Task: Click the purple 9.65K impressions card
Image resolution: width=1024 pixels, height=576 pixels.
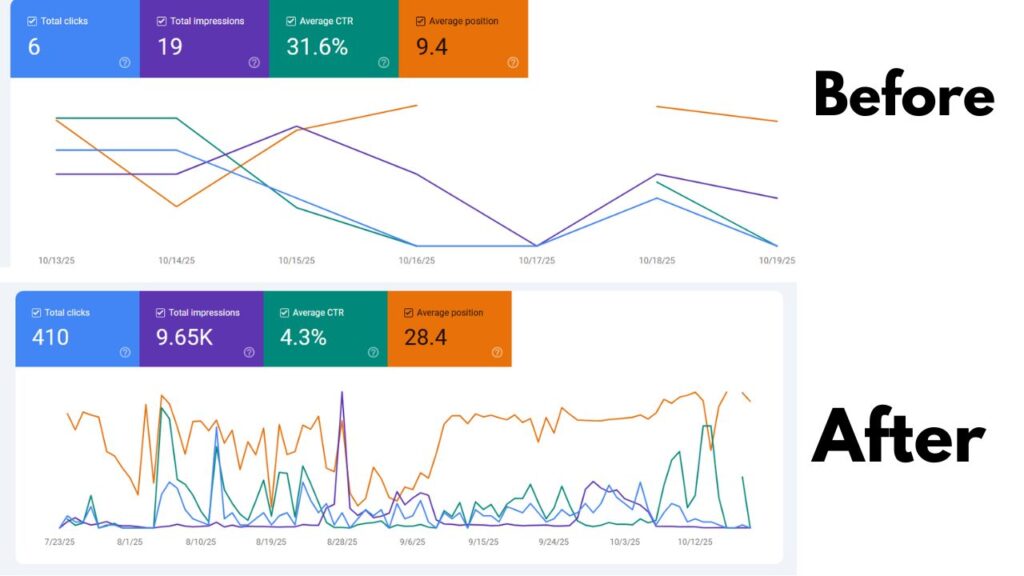Action: (200, 330)
